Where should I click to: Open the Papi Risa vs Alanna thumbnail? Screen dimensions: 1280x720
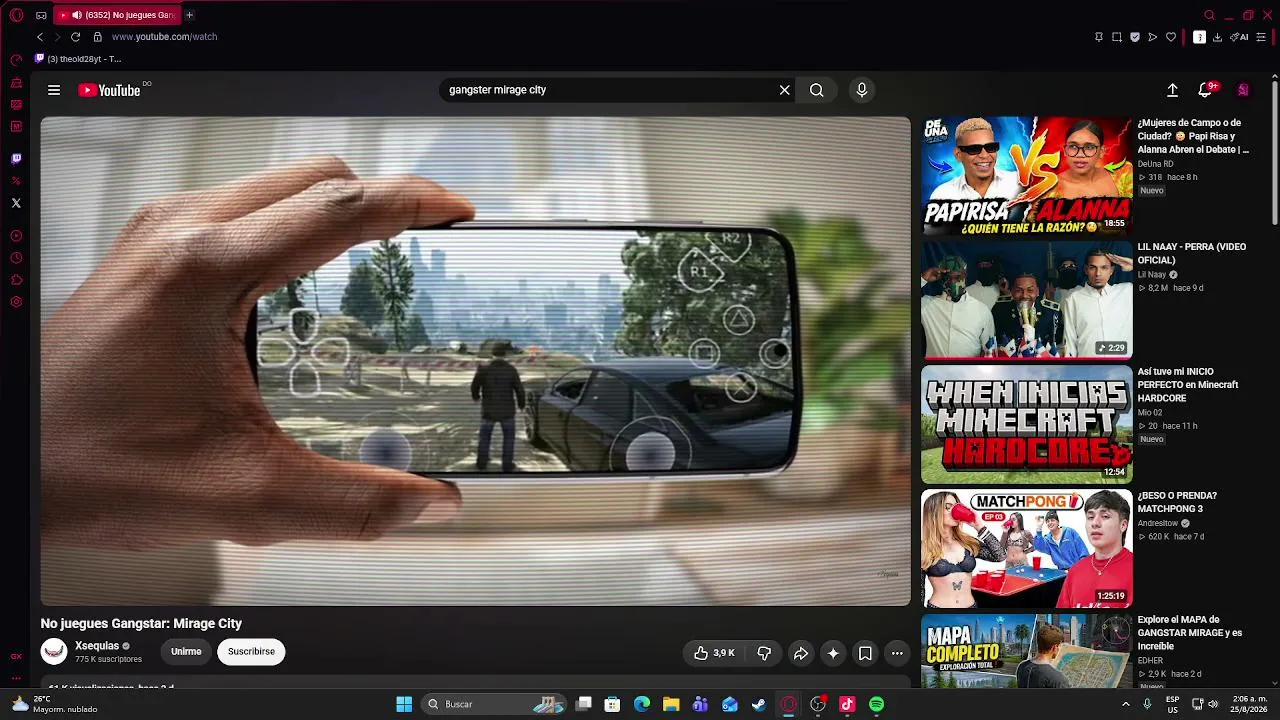[1027, 175]
